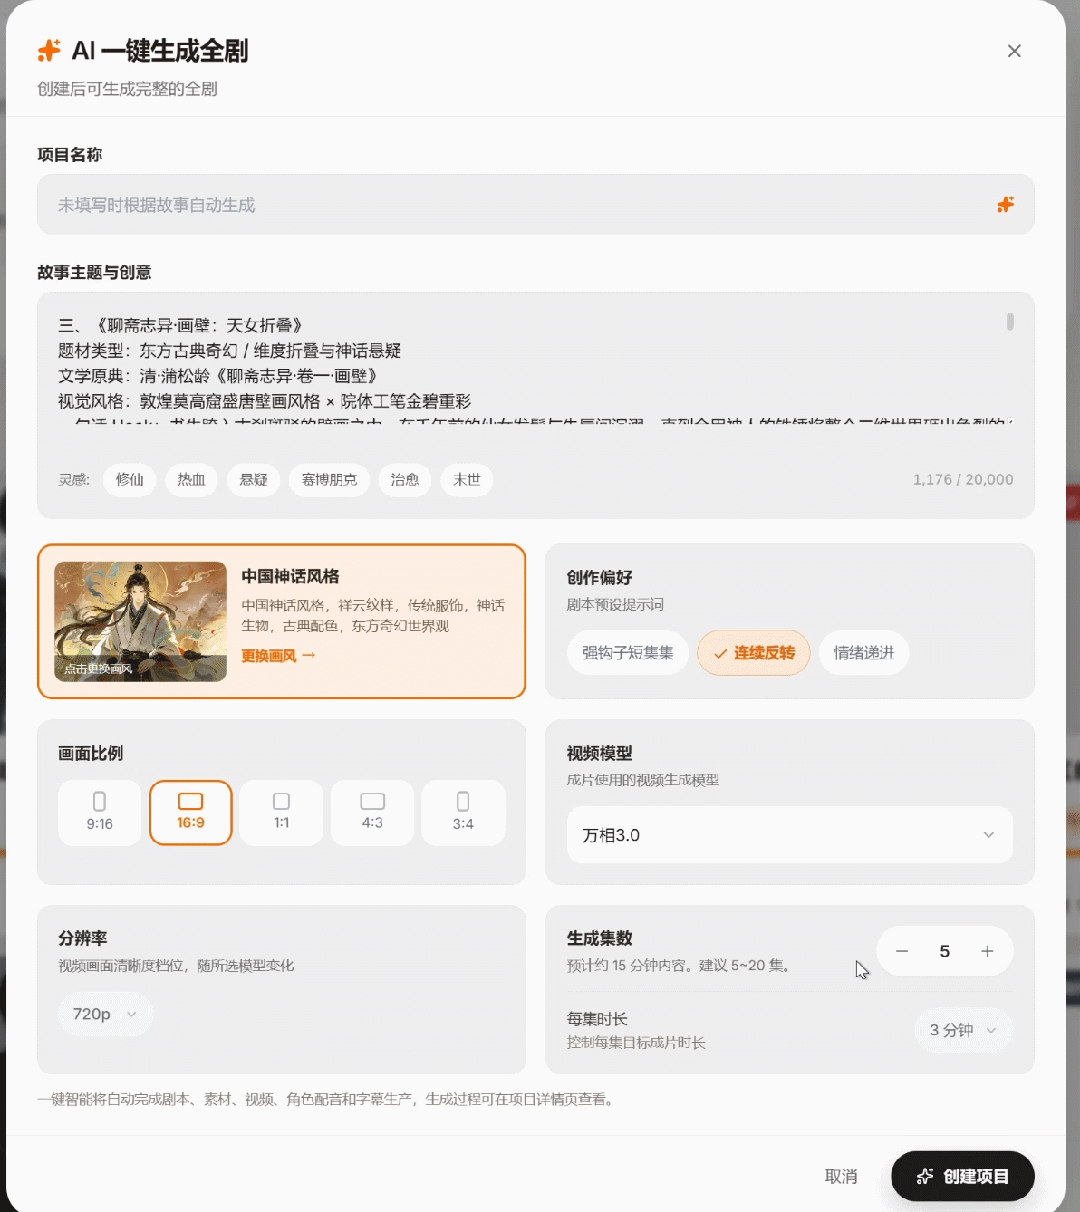Click the 取消 button
1080x1212 pixels.
click(x=841, y=1177)
